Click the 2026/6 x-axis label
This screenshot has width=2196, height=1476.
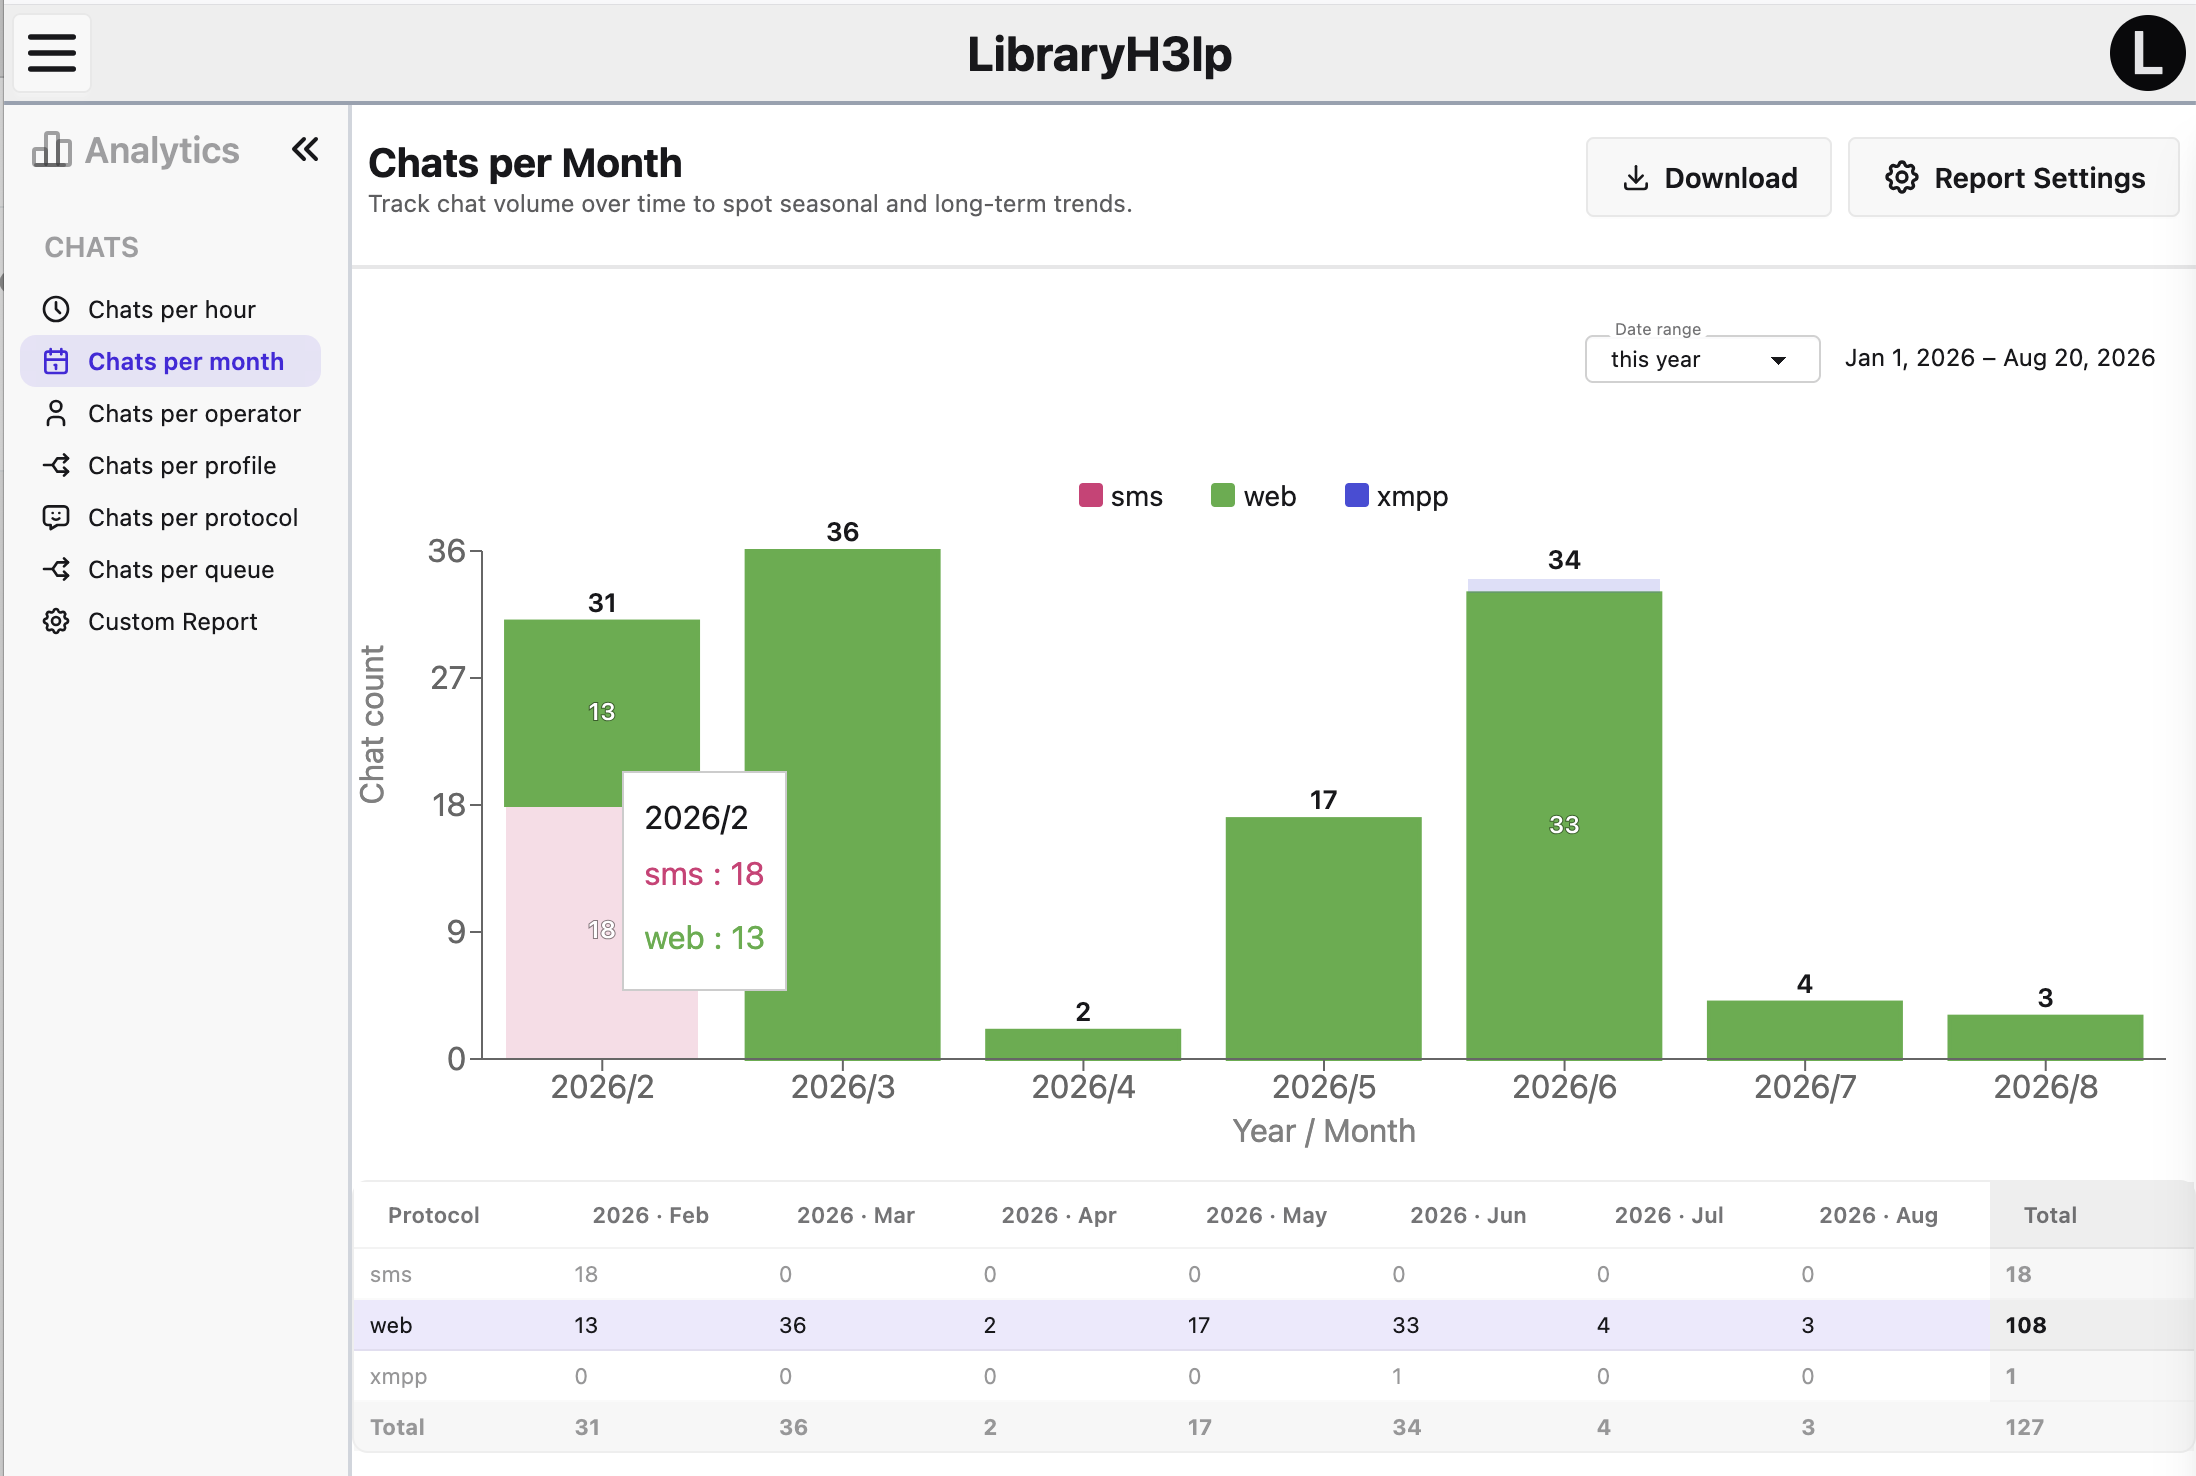tap(1564, 1087)
